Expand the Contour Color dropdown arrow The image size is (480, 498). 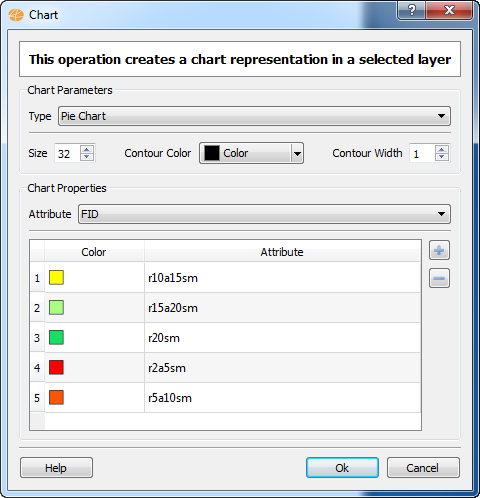coord(297,153)
